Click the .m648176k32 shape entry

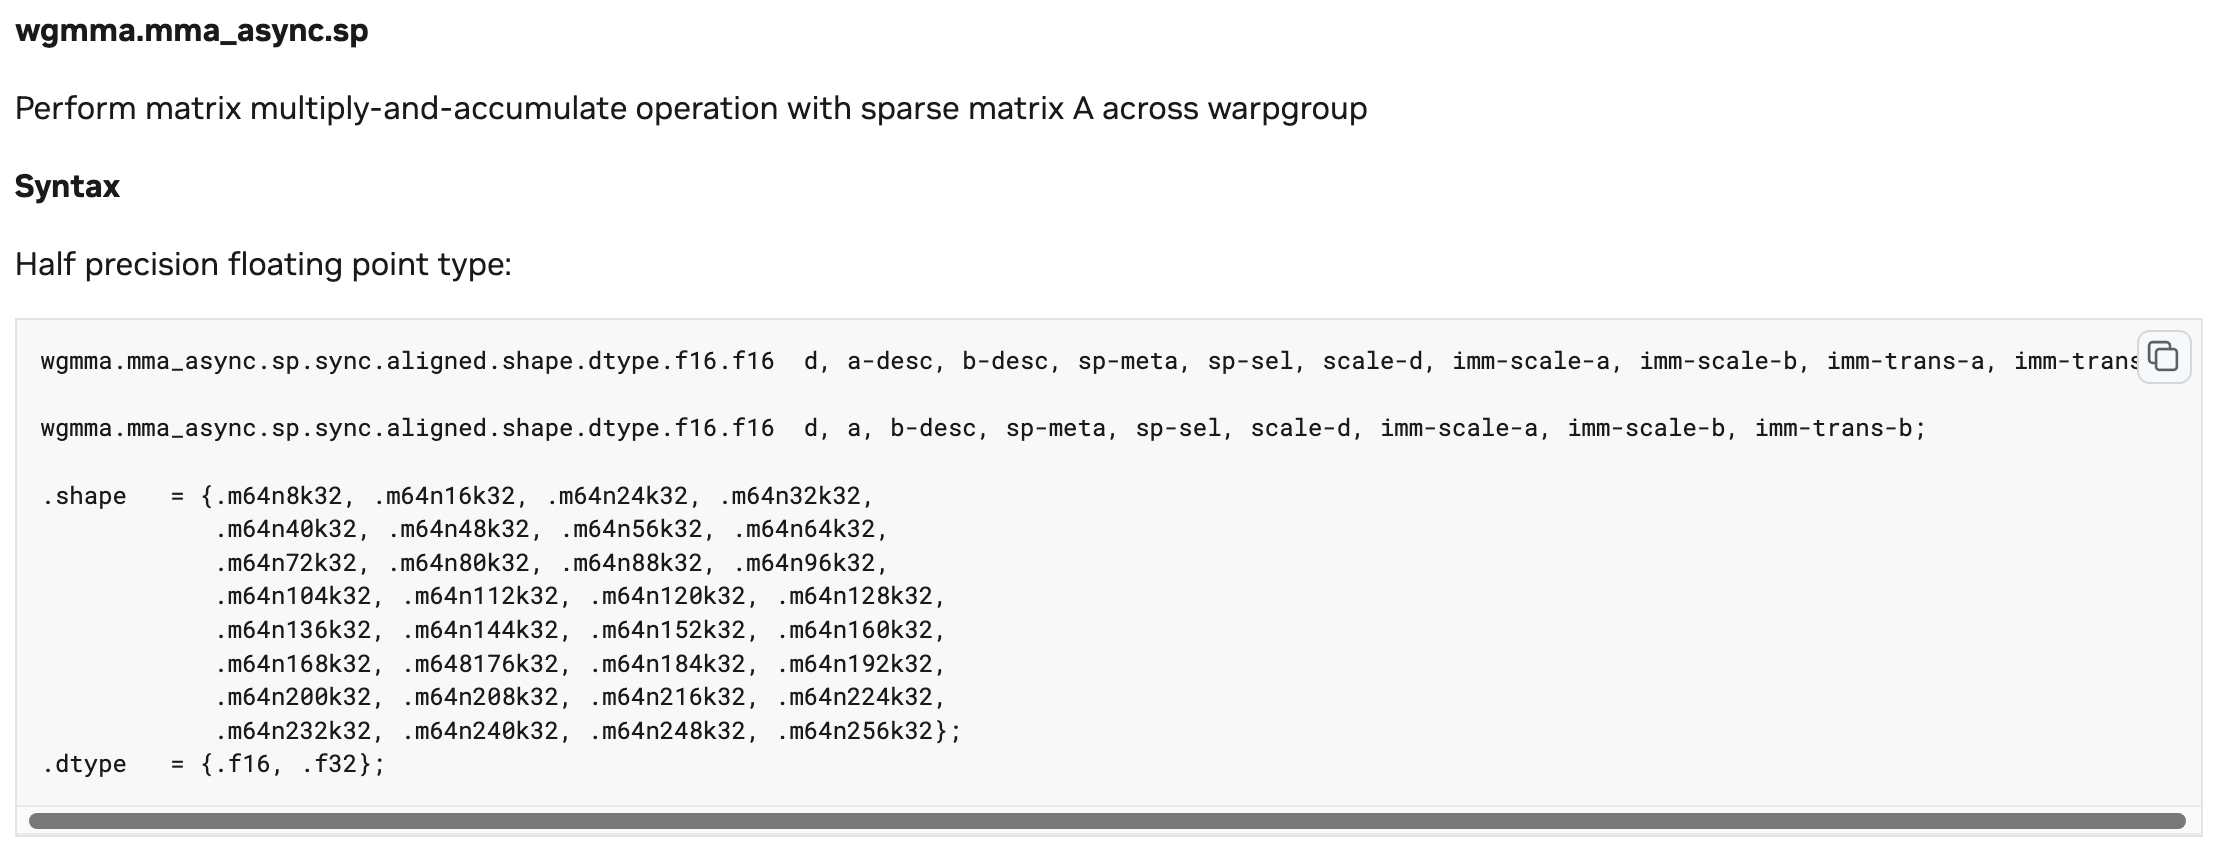pos(480,664)
